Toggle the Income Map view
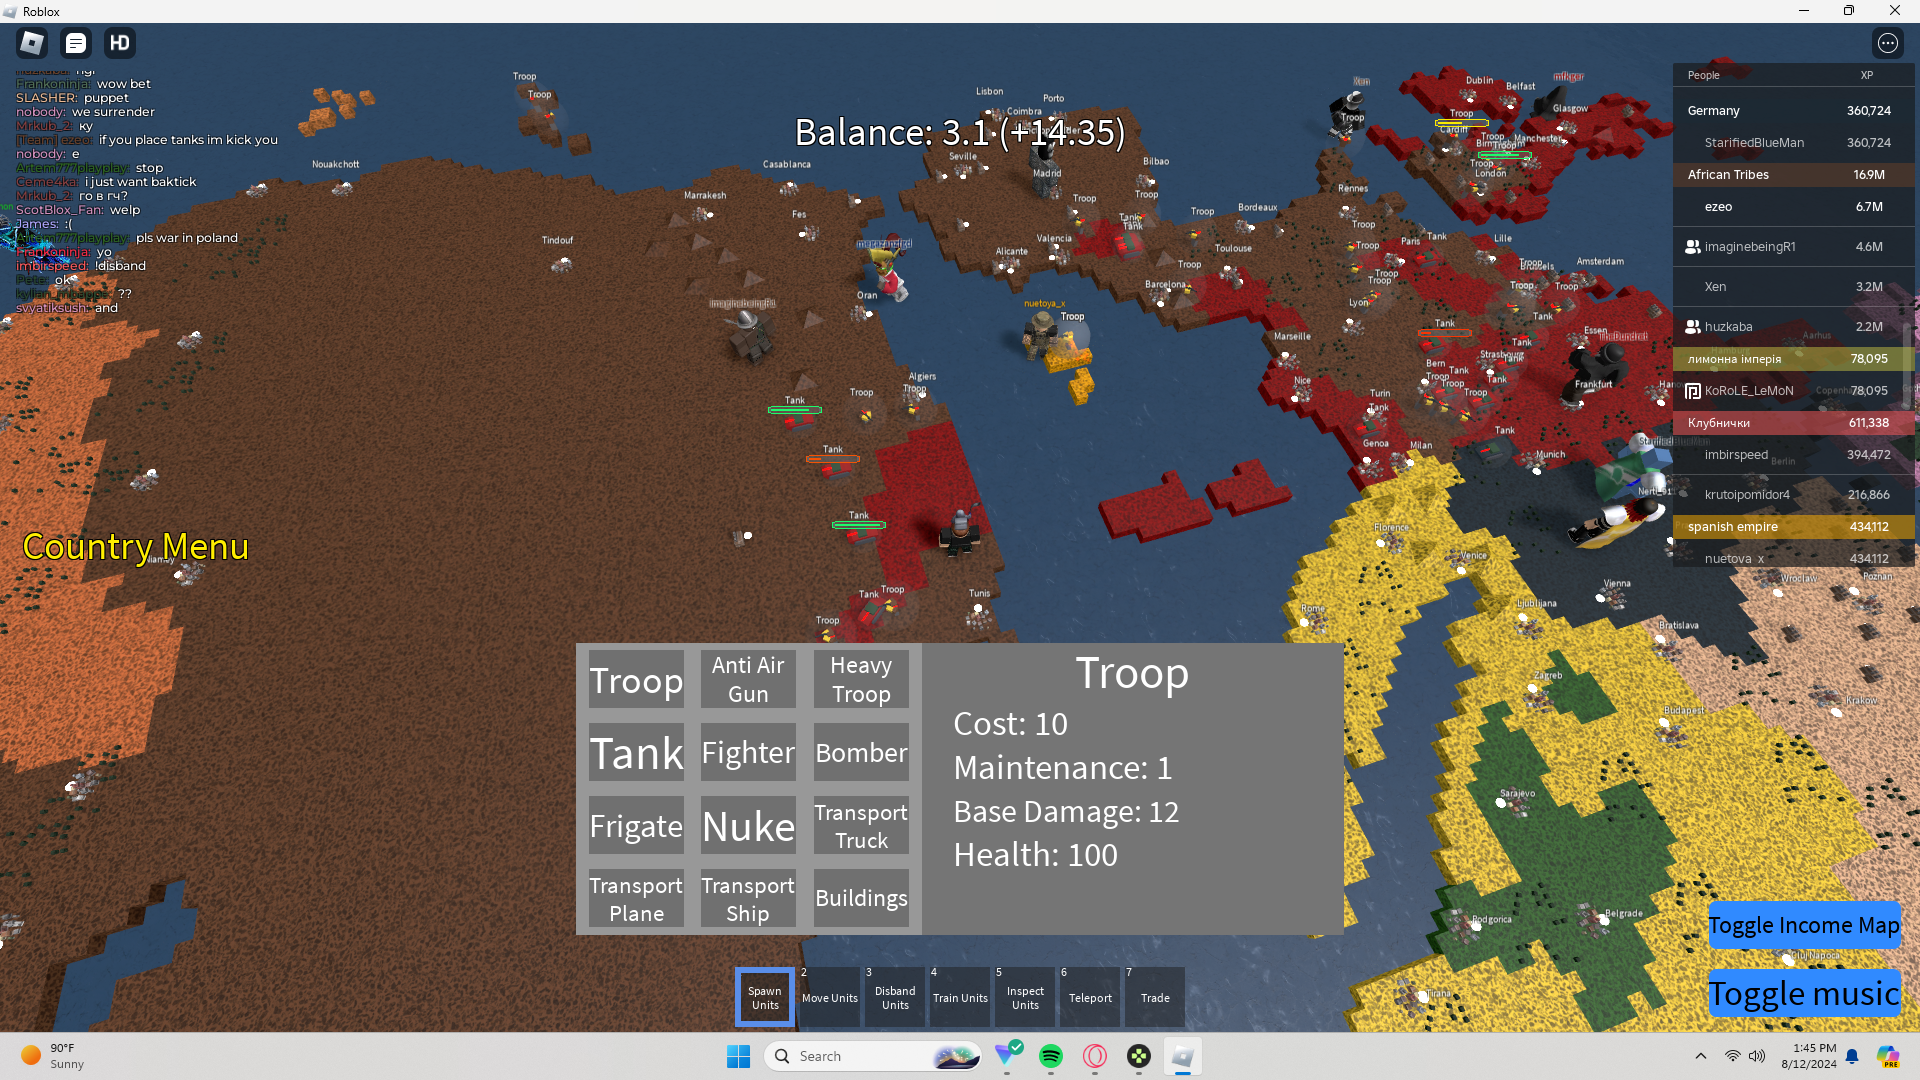This screenshot has width=1920, height=1080. click(1803, 925)
